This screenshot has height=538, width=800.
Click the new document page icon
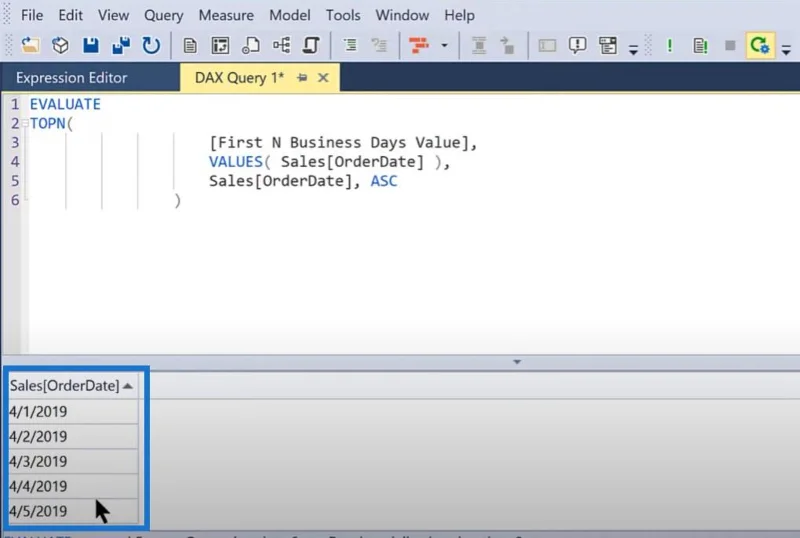(190, 46)
